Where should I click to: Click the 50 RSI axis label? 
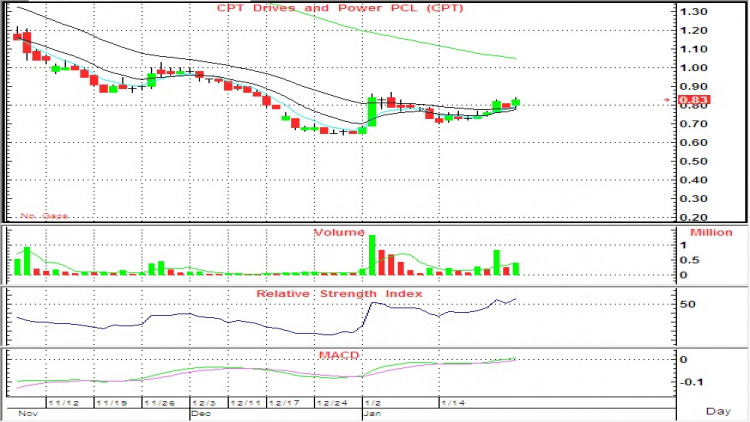[x=688, y=305]
